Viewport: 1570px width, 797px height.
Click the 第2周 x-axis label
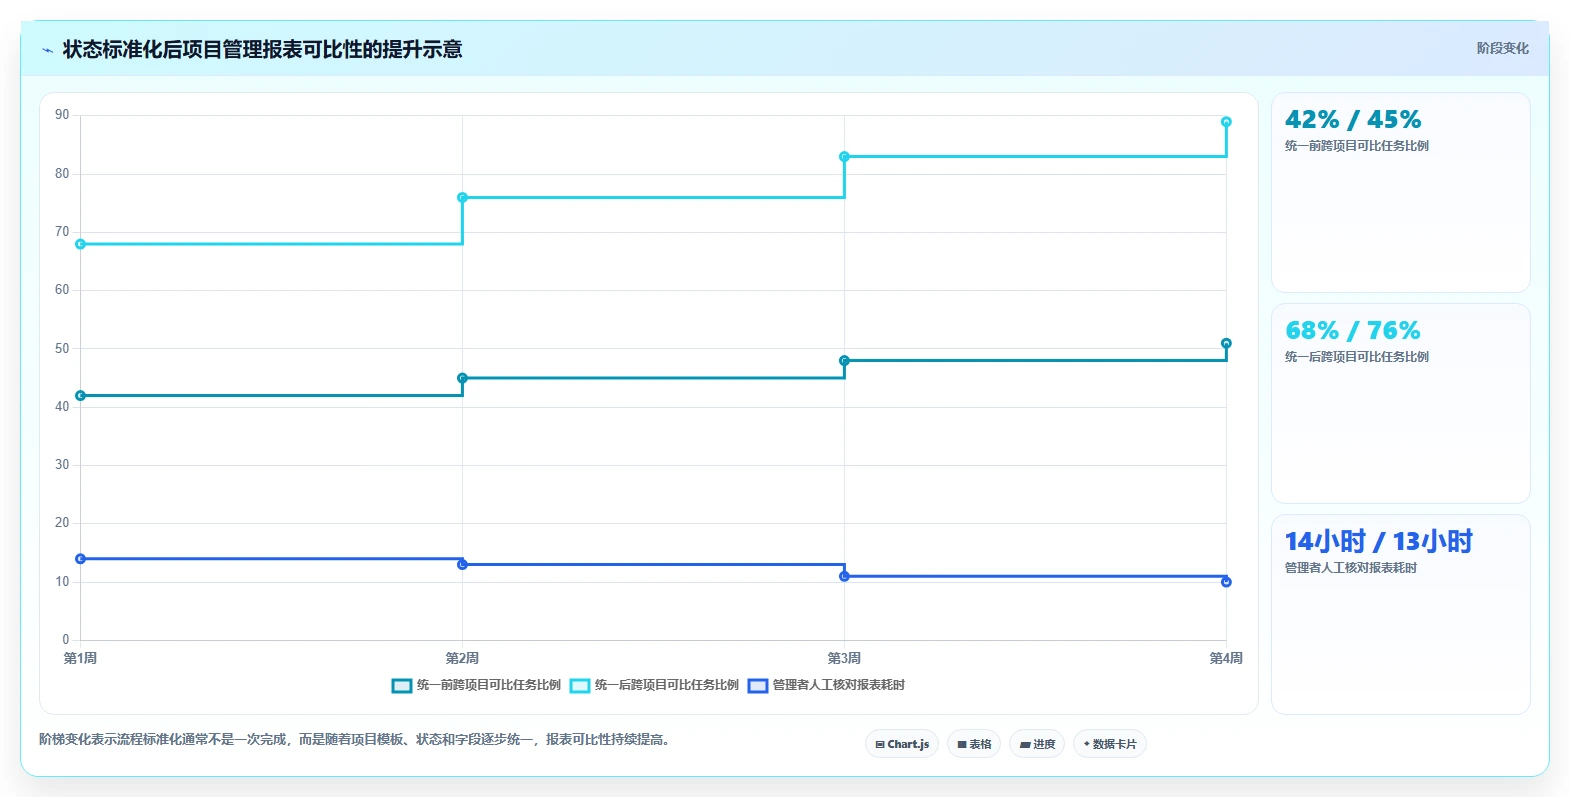coord(462,658)
